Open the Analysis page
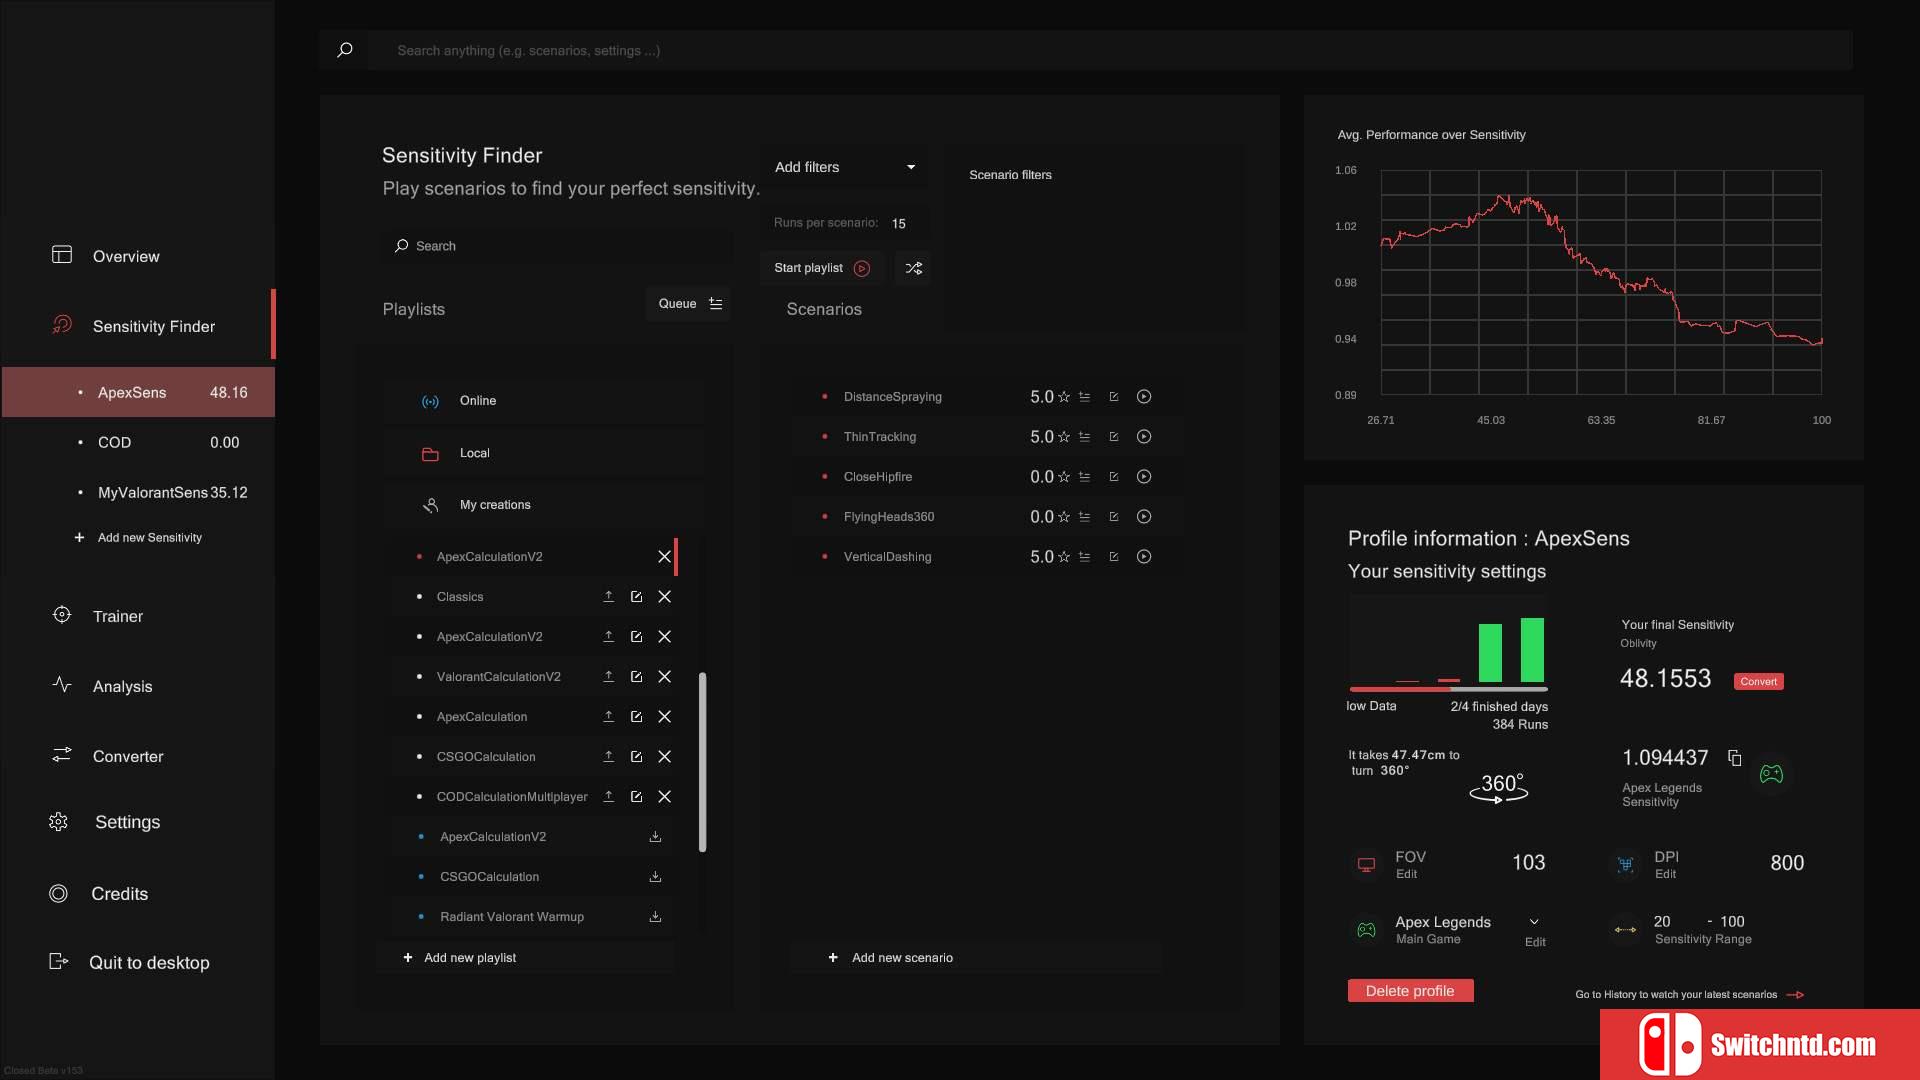Viewport: 1920px width, 1080px height. coord(122,686)
